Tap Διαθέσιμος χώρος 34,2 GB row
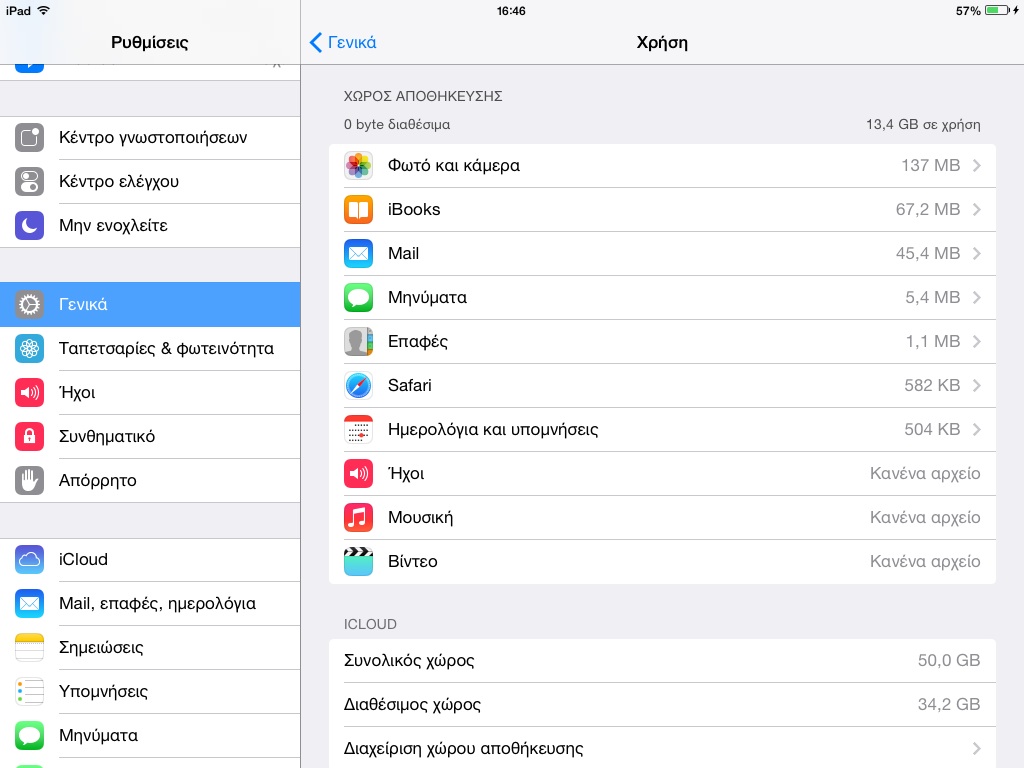The width and height of the screenshot is (1024, 768). coord(662,705)
